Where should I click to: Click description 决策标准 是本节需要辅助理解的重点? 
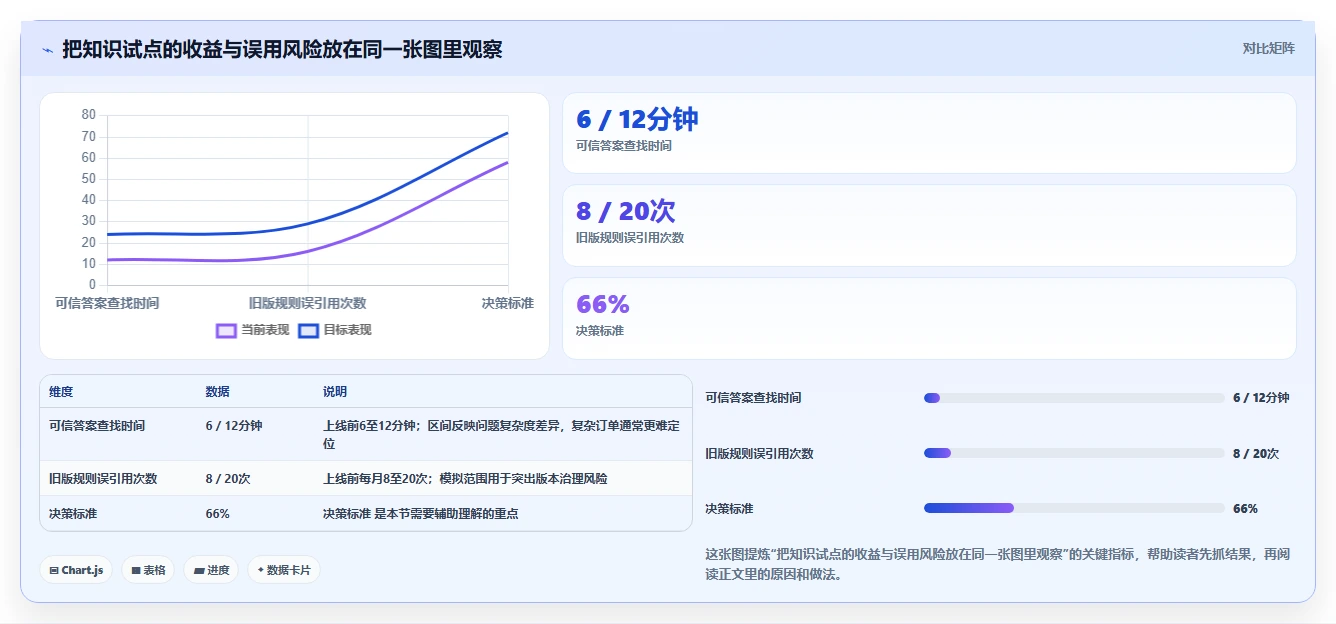[x=420, y=514]
